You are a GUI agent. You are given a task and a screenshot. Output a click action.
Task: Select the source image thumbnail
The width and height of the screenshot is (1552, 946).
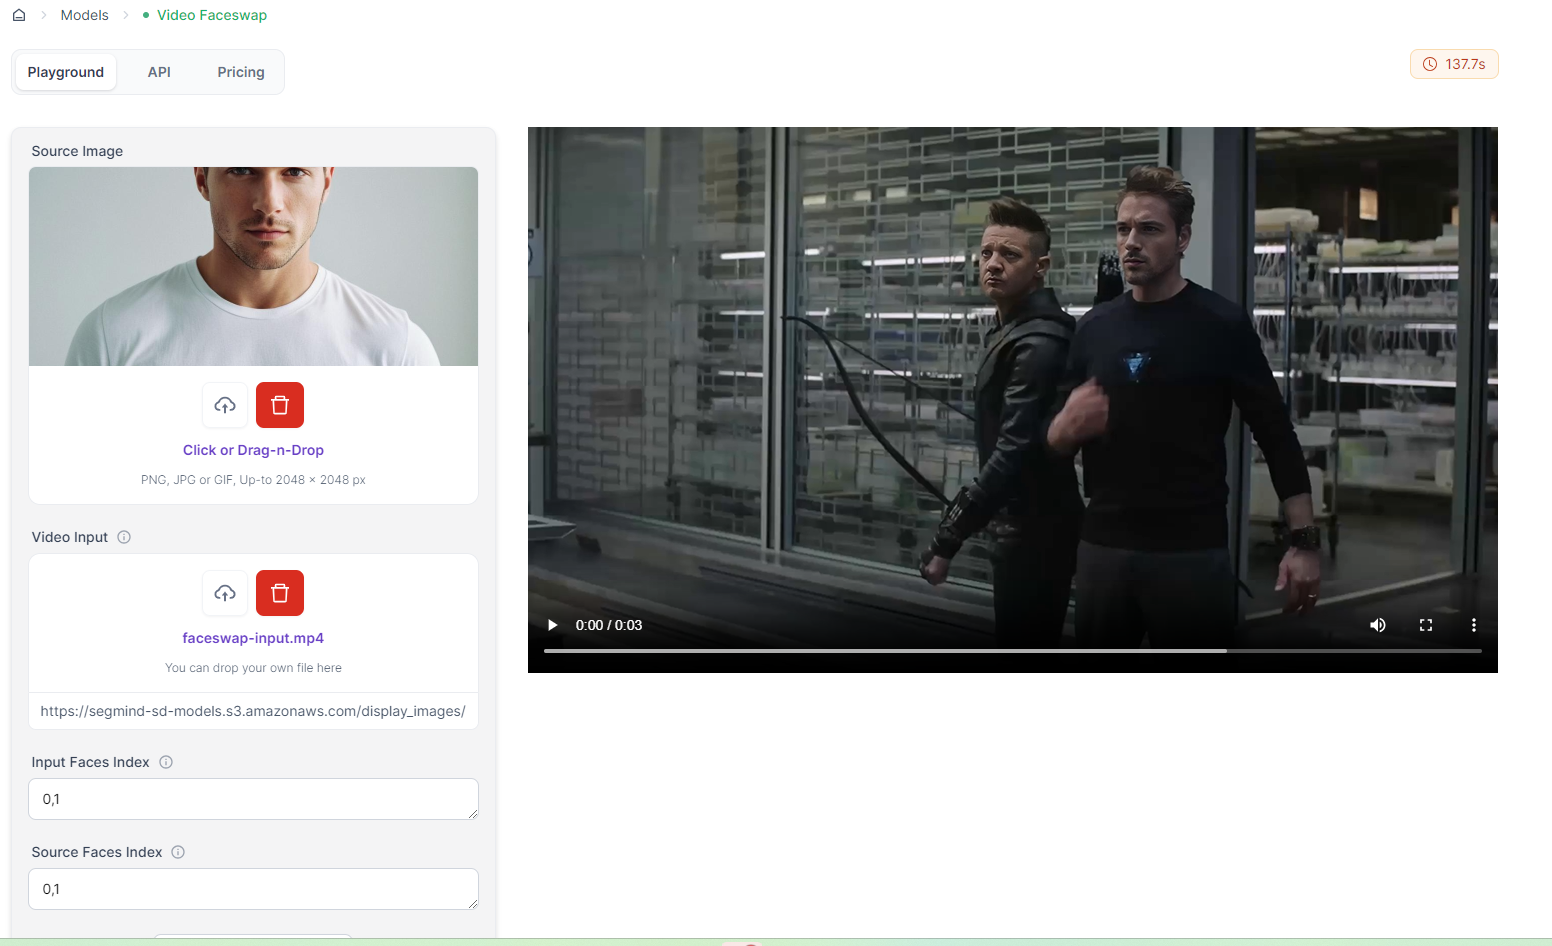[x=253, y=266]
